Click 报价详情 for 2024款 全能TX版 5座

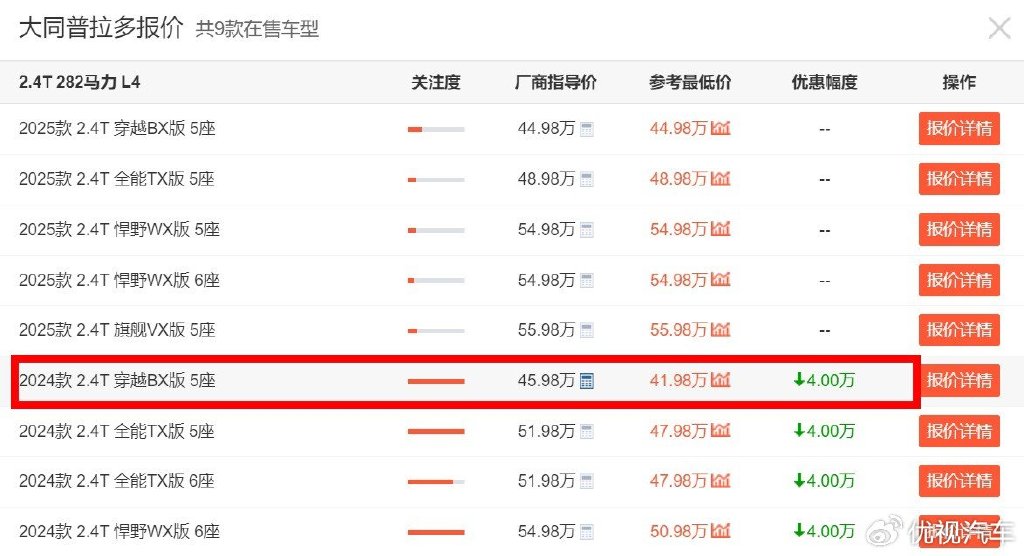coord(959,431)
